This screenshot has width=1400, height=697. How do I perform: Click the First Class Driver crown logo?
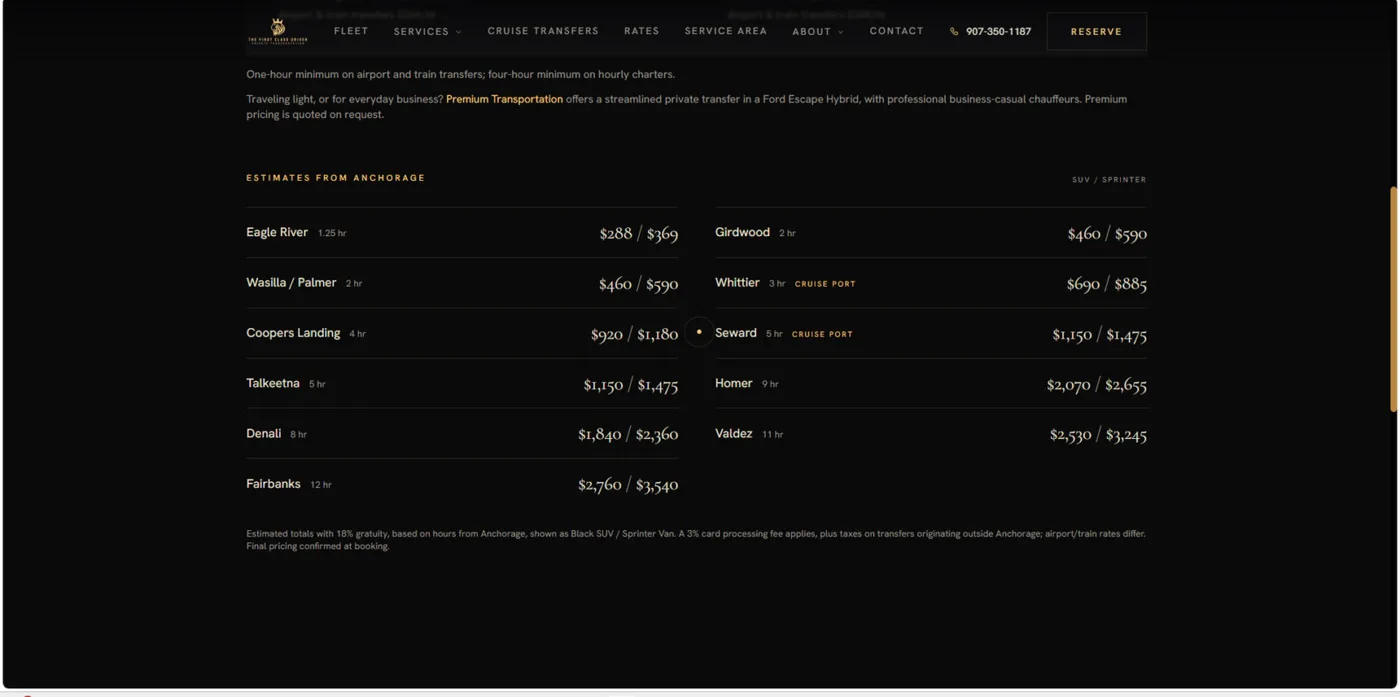pos(278,31)
